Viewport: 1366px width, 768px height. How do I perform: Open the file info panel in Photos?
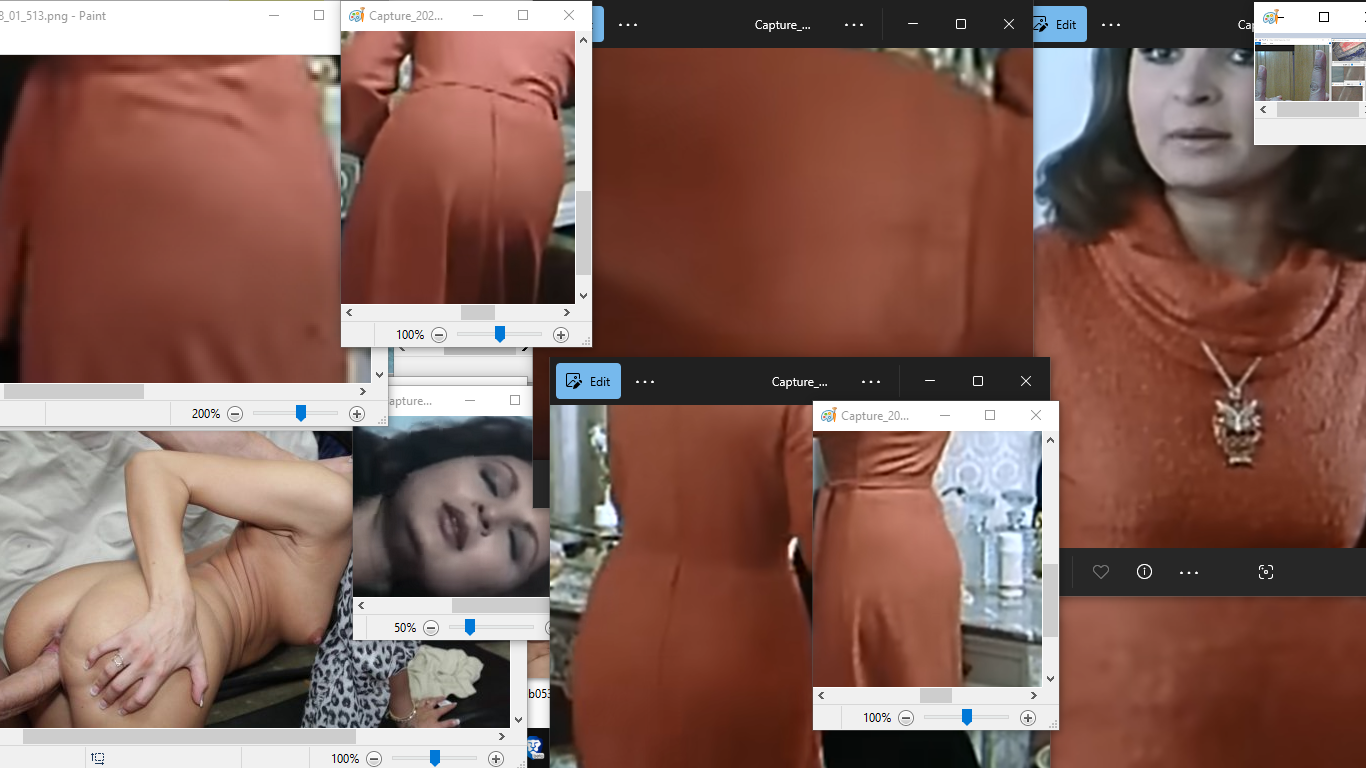1145,572
